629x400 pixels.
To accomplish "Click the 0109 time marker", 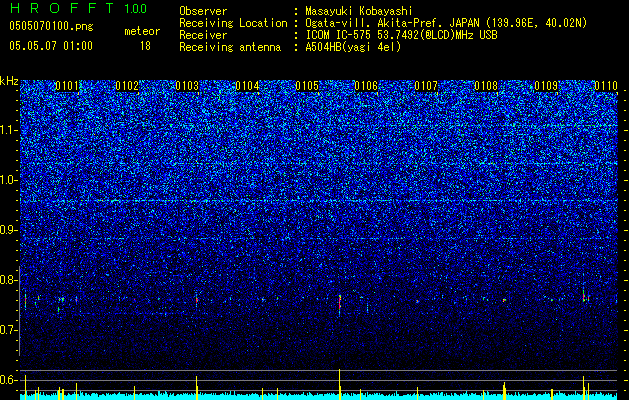I will click(546, 86).
